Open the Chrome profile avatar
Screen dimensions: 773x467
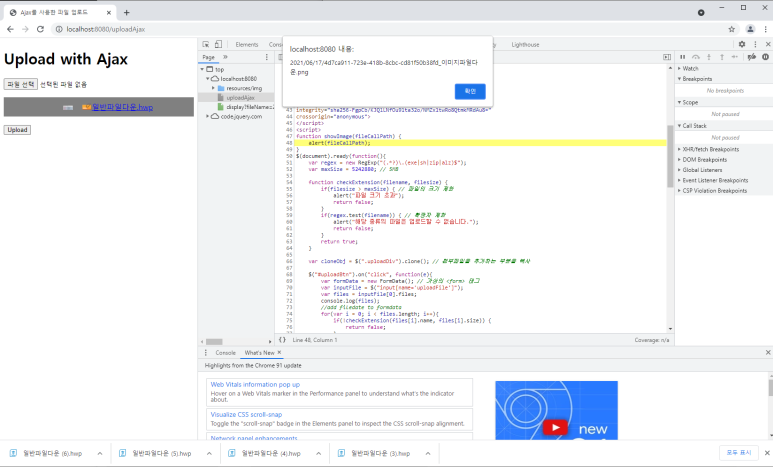pos(750,29)
